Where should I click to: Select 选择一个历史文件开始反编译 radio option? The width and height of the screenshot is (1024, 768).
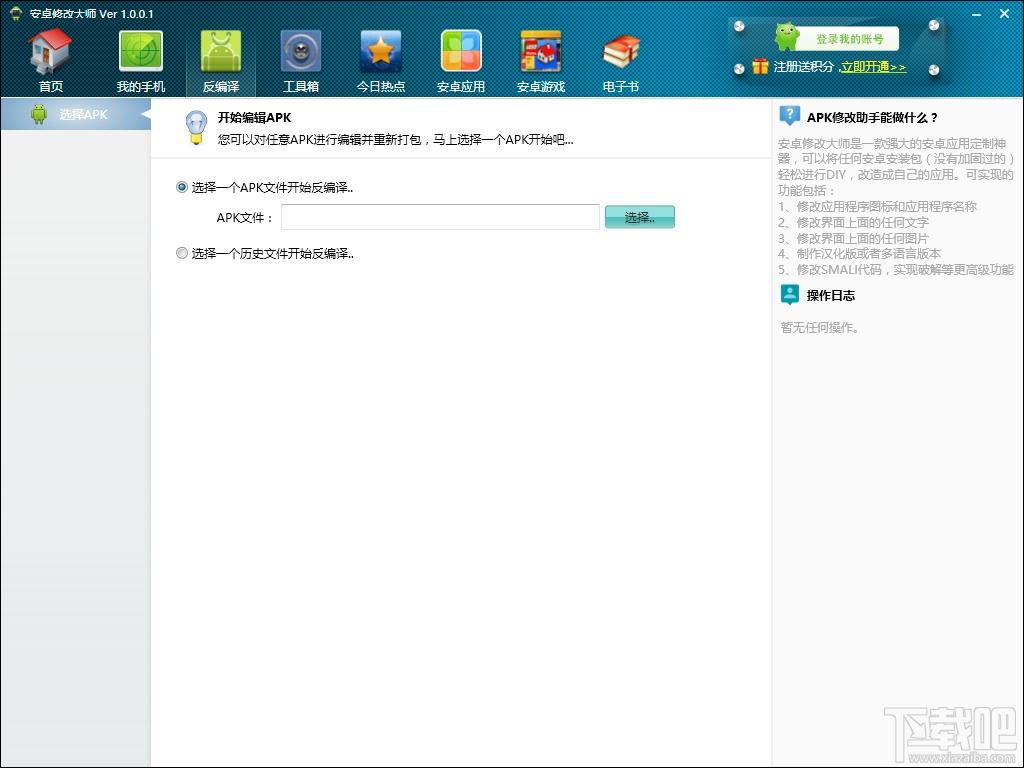click(182, 253)
